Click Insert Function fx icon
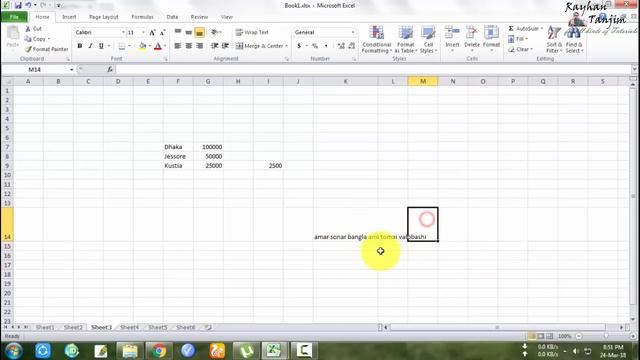This screenshot has width=640, height=360. tap(110, 69)
